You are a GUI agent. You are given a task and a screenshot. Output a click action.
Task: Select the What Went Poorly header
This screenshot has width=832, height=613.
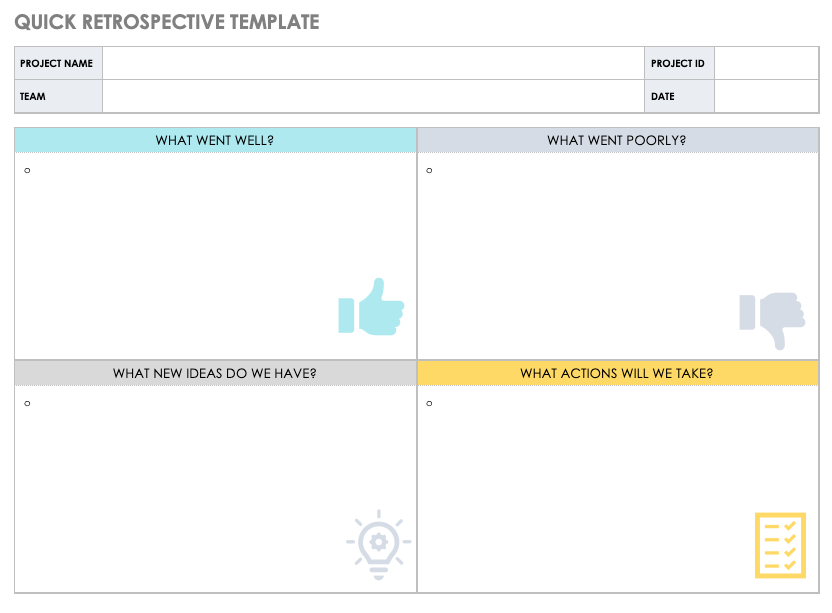click(x=617, y=140)
